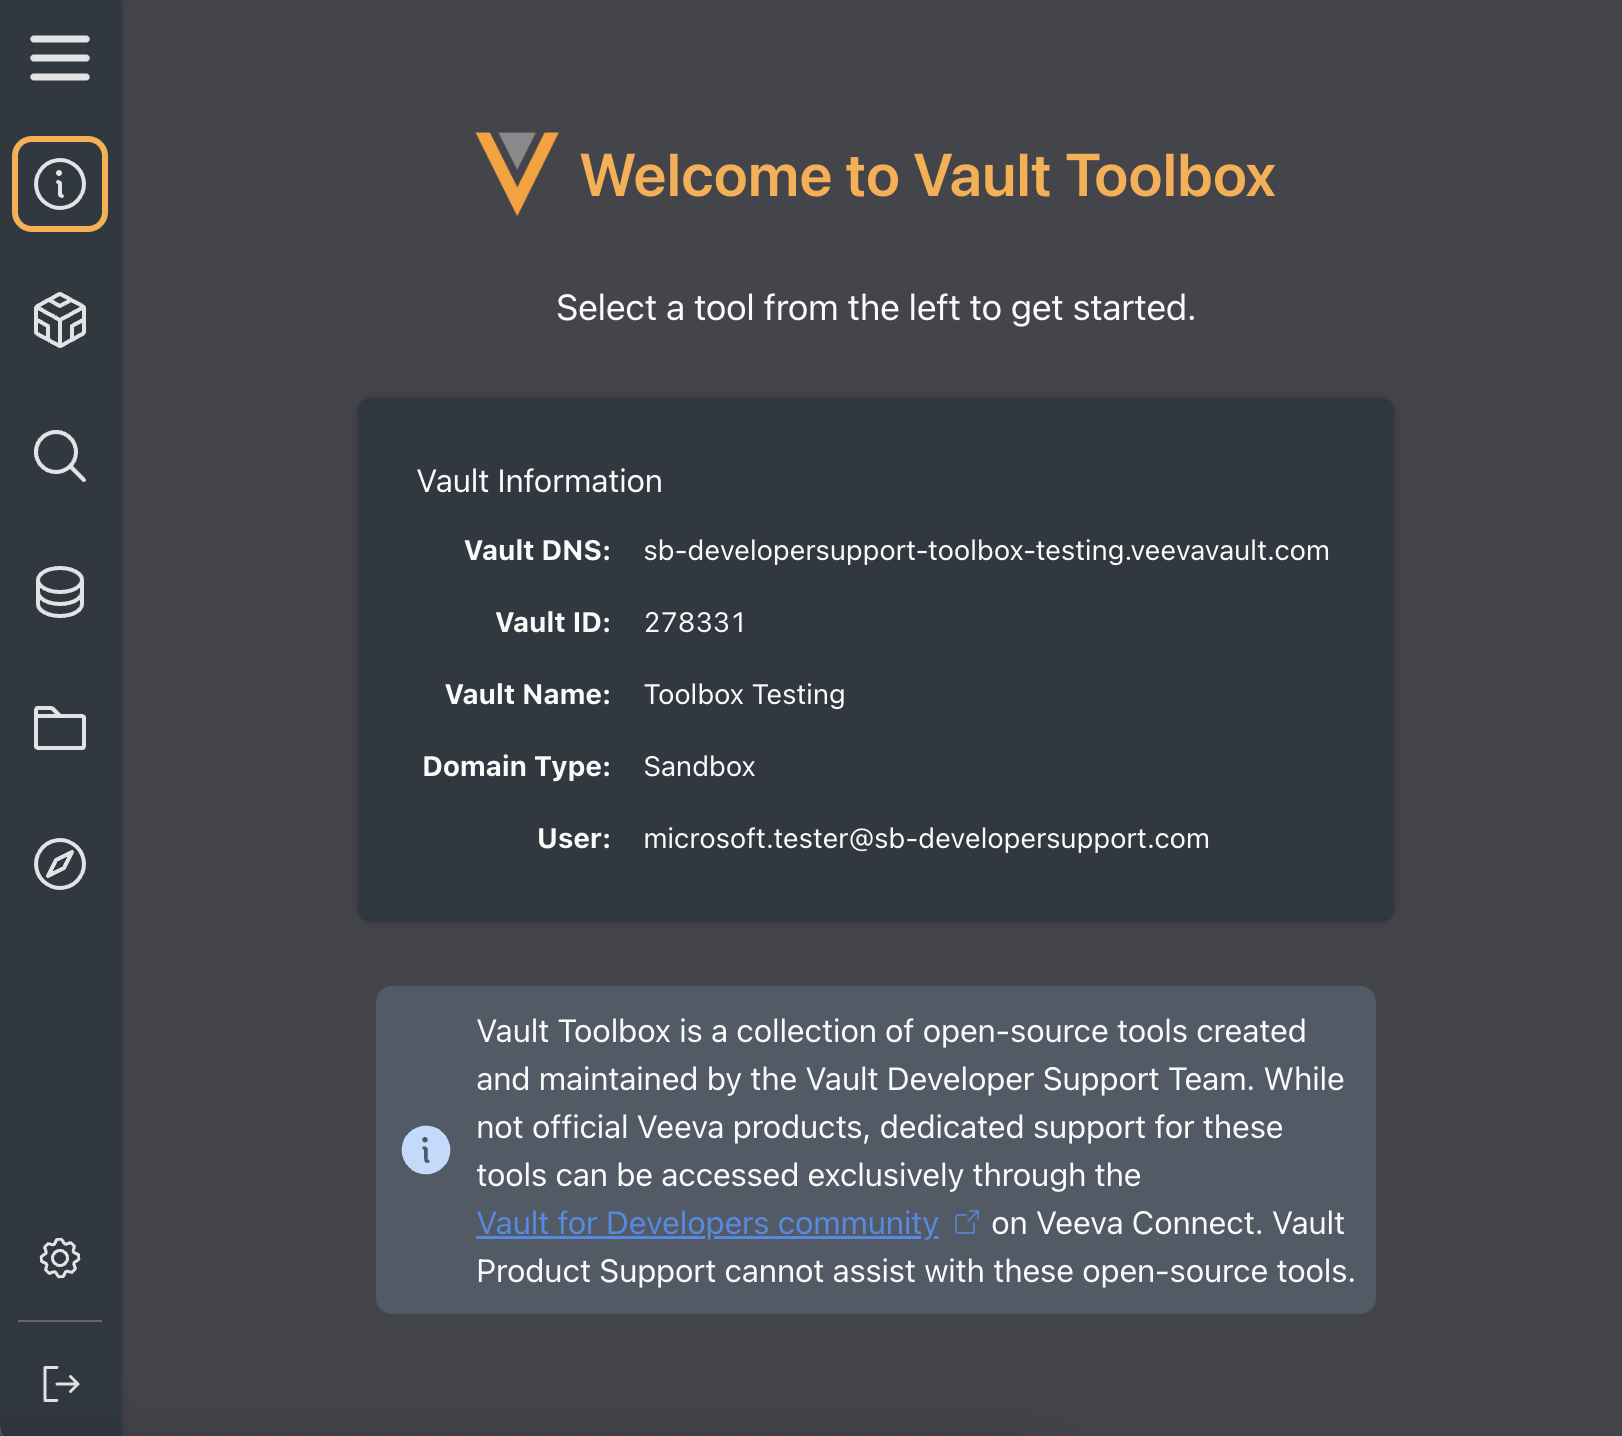Screen dimensions: 1622x1436
Task: Open the Info panel in the sidebar
Action: [x=59, y=183]
